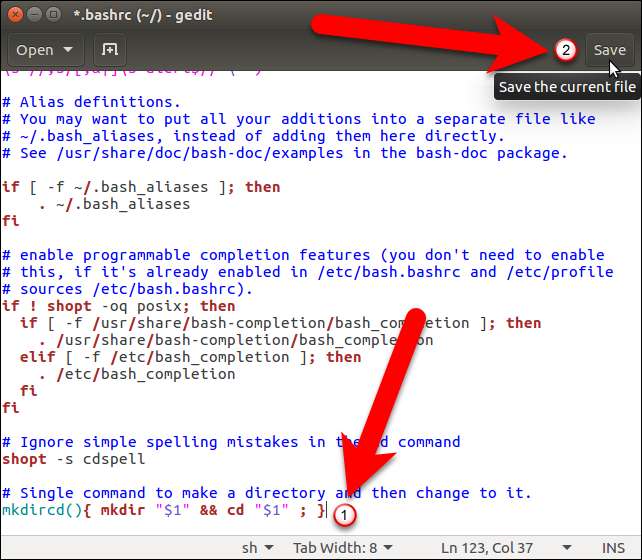Create a new document with the toolbar icon
The image size is (642, 560).
(109, 50)
